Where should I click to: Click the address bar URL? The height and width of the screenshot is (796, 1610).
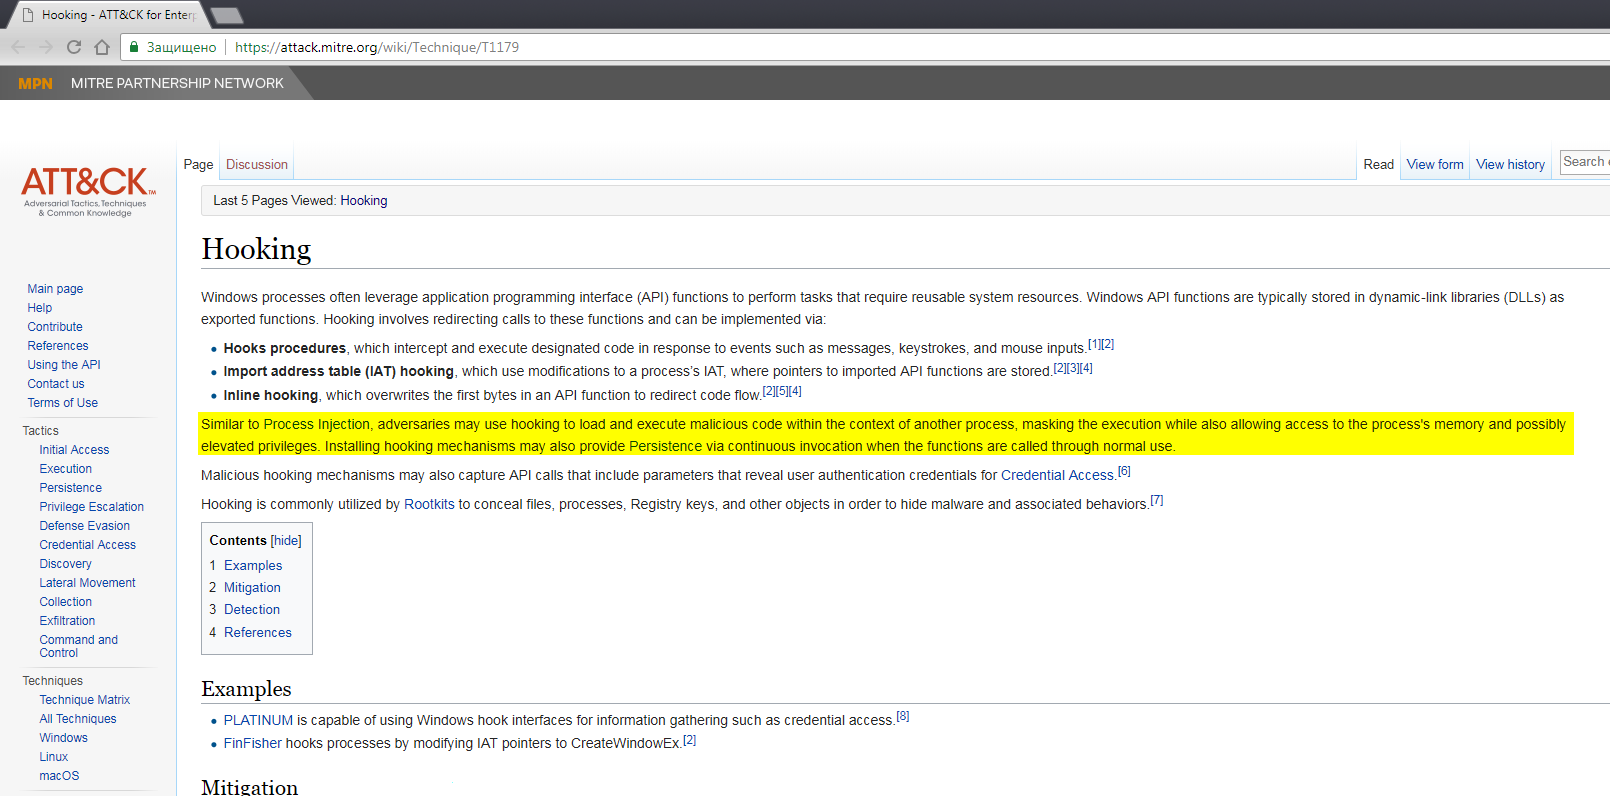click(x=377, y=47)
